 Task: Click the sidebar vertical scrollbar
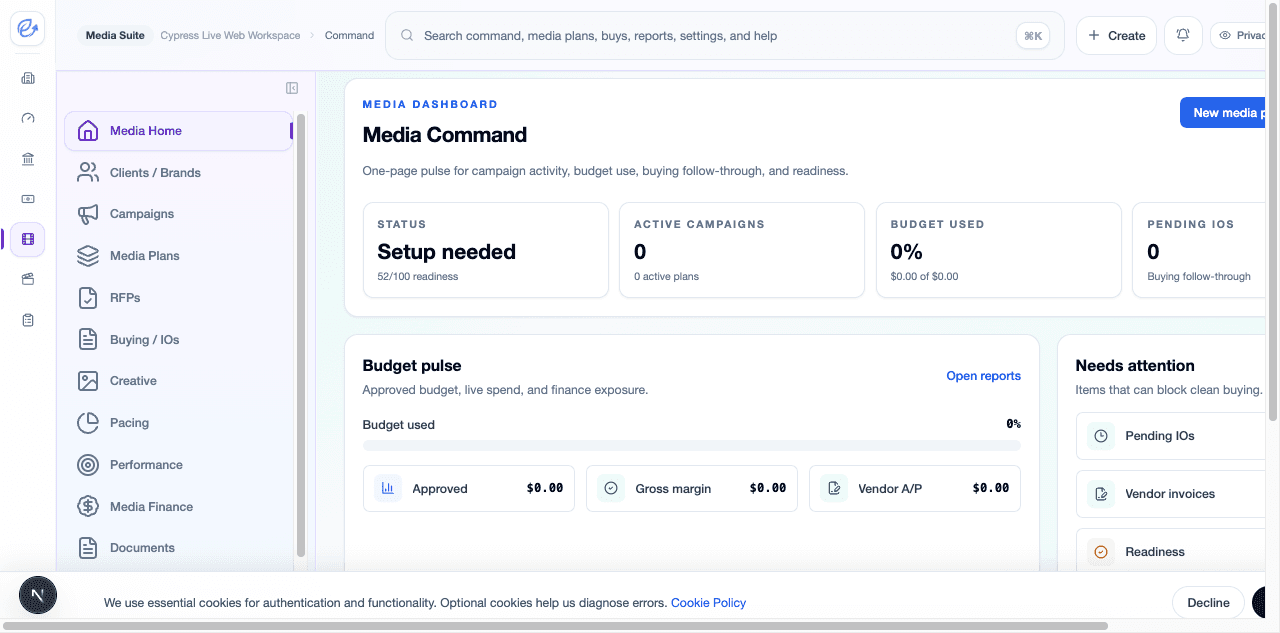pos(301,335)
